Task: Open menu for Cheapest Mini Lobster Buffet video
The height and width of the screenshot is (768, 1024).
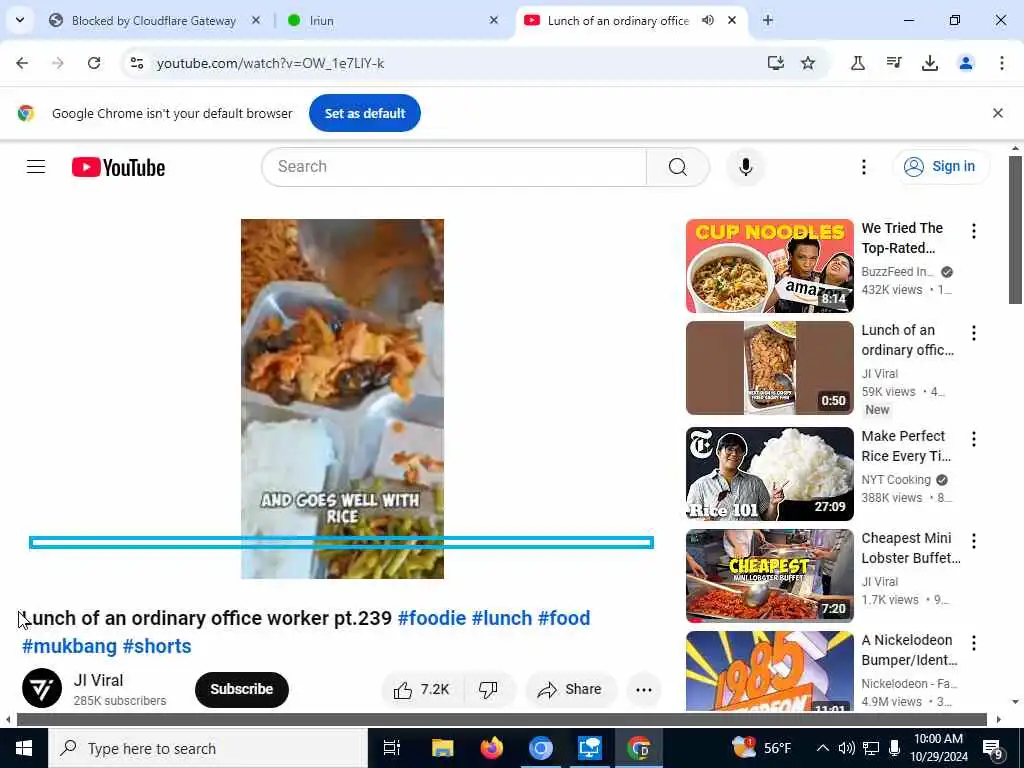Action: point(974,541)
